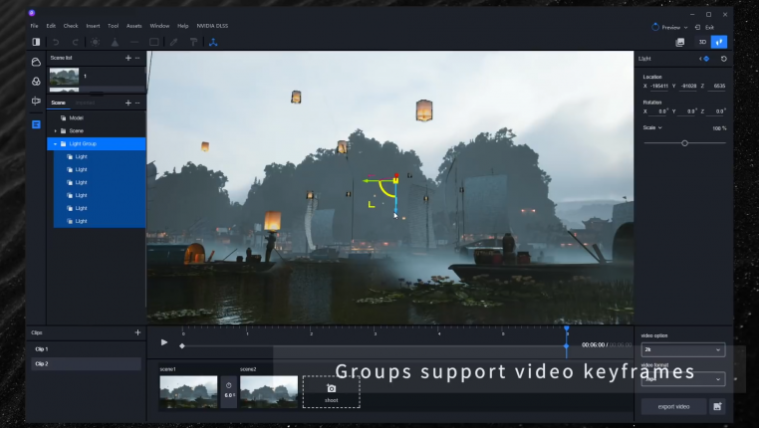The image size is (759, 428).
Task: Open the video option 2k dropdown
Action: coord(683,350)
